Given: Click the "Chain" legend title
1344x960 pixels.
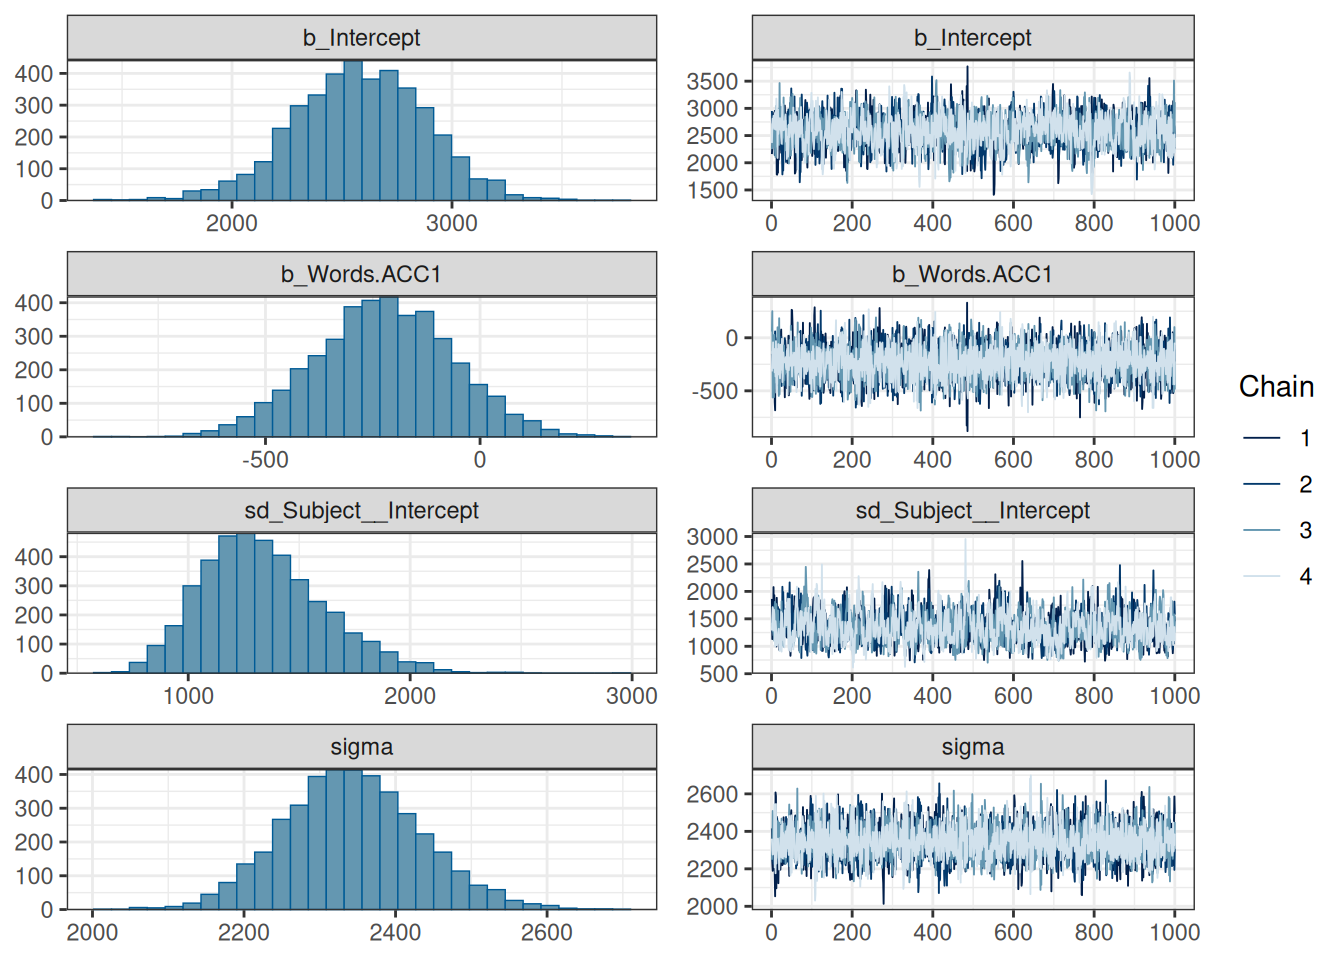Looking at the screenshot, I should tap(1276, 387).
